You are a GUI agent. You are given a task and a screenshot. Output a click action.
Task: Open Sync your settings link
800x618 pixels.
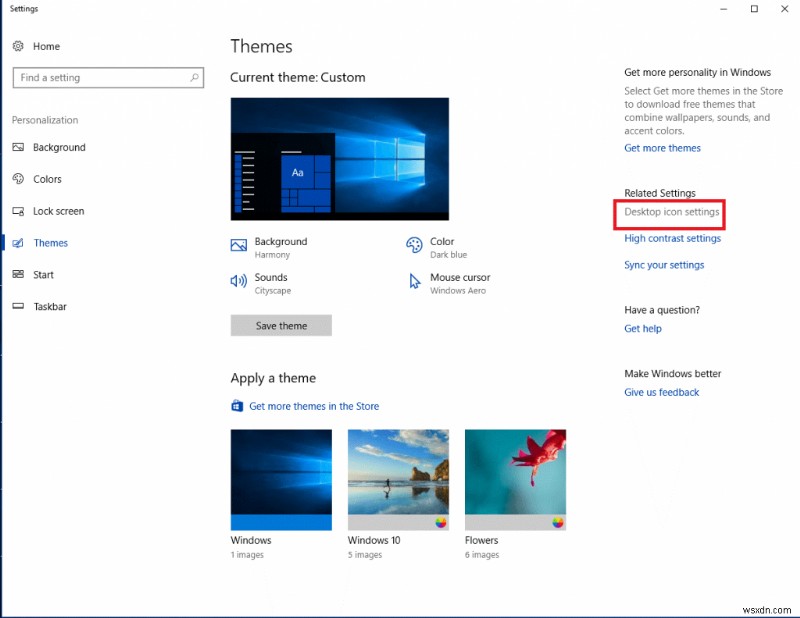(664, 265)
